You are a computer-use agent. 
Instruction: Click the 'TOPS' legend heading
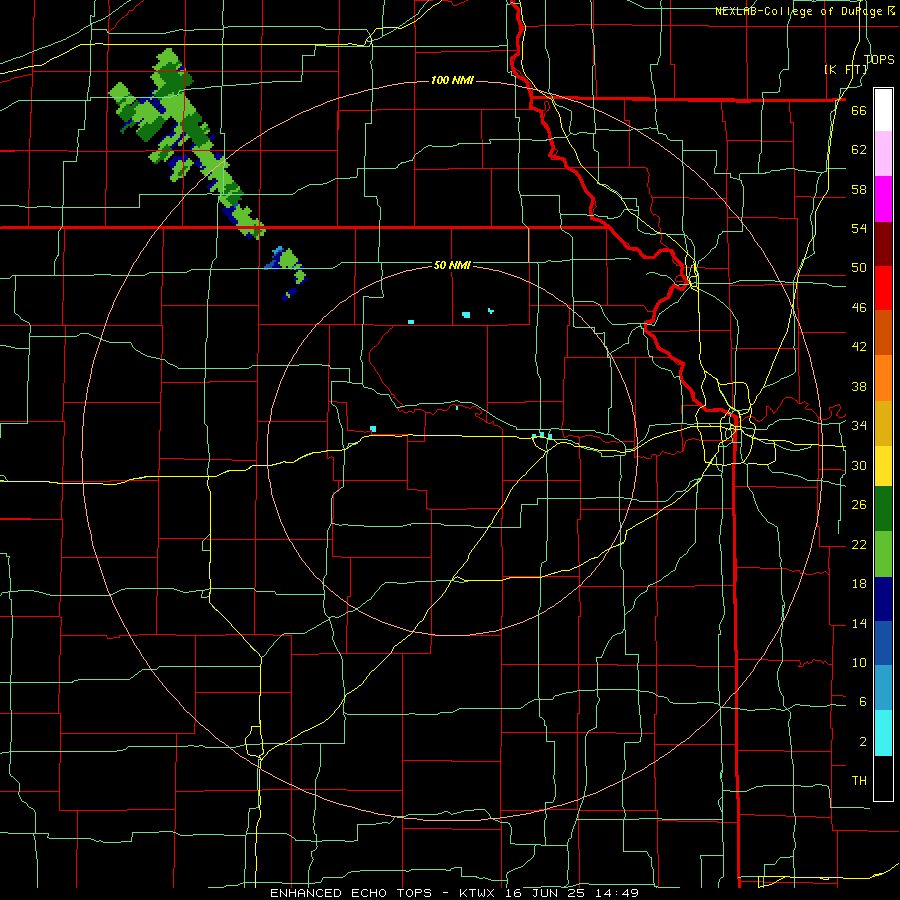879,59
